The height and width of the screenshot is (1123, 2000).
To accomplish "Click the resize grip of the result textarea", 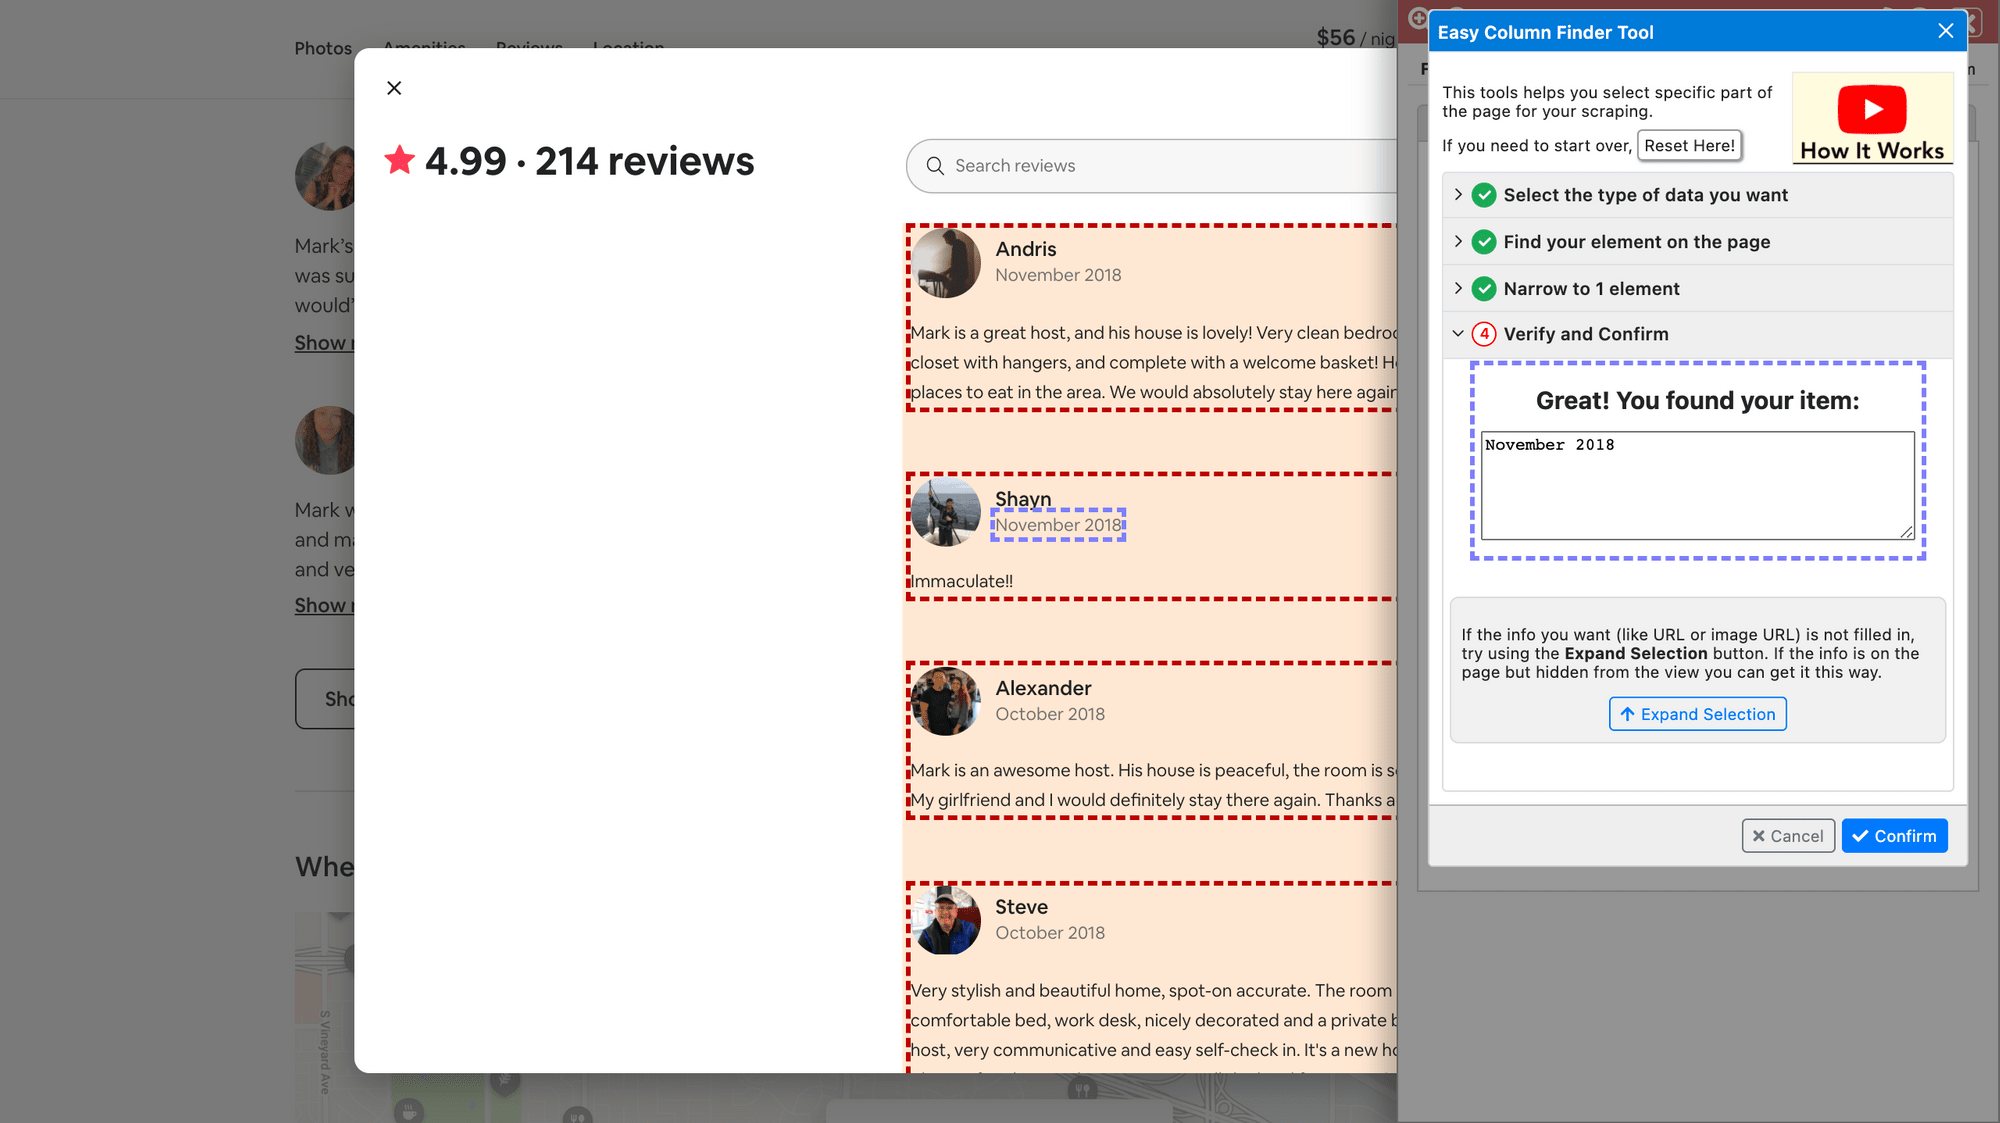I will coord(1907,532).
